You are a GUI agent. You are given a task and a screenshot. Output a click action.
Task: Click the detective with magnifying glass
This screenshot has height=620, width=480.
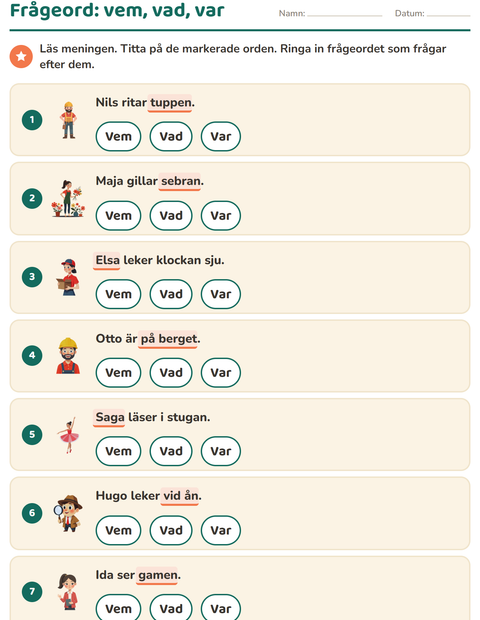coord(68,513)
